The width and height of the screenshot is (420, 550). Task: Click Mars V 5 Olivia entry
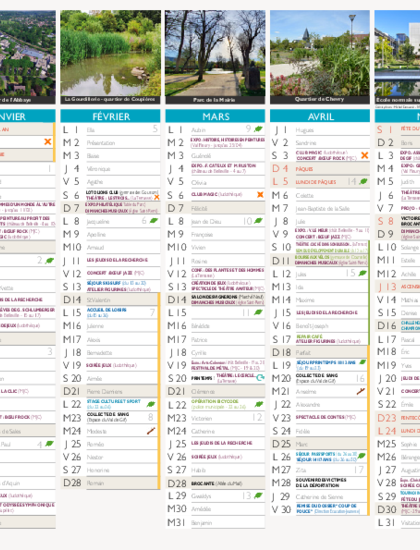pos(199,183)
